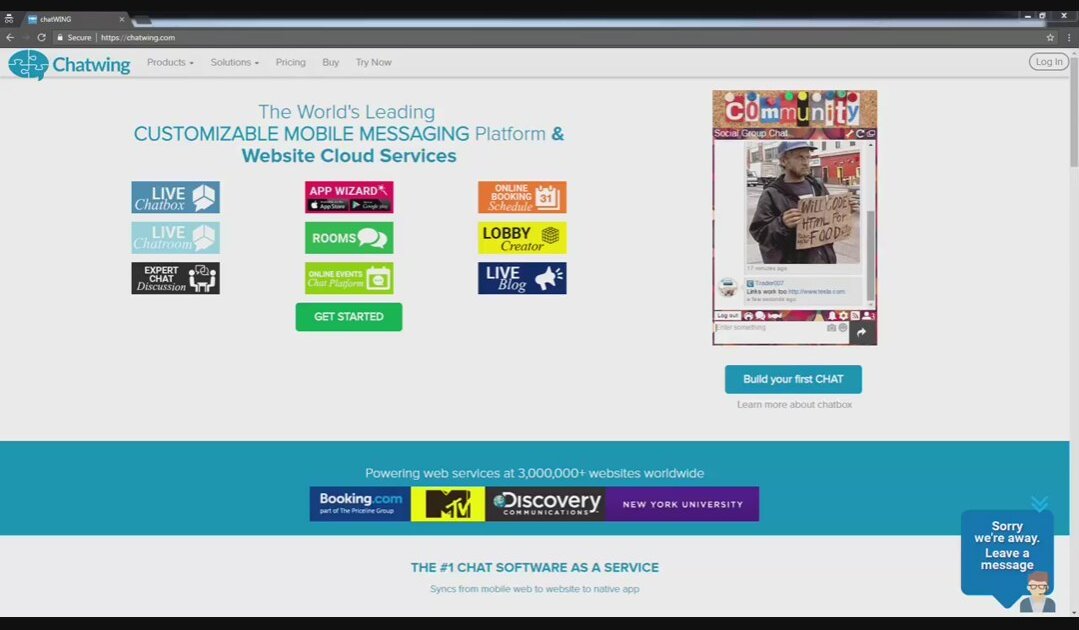Open the Buy page
Viewport: 1079px width, 630px height.
click(x=330, y=62)
